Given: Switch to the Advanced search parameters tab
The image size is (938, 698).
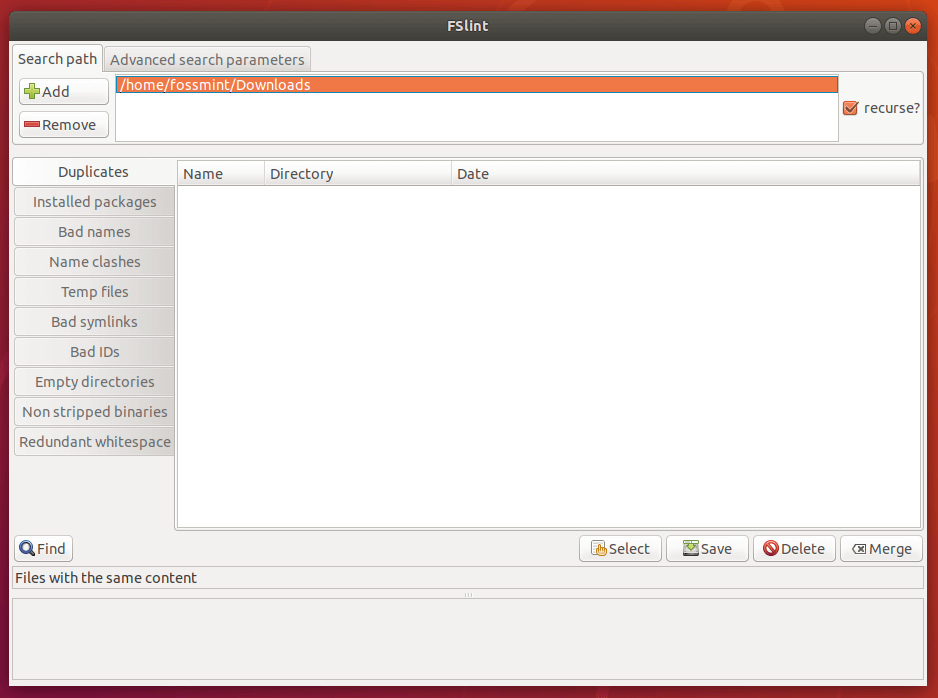Looking at the screenshot, I should (206, 59).
